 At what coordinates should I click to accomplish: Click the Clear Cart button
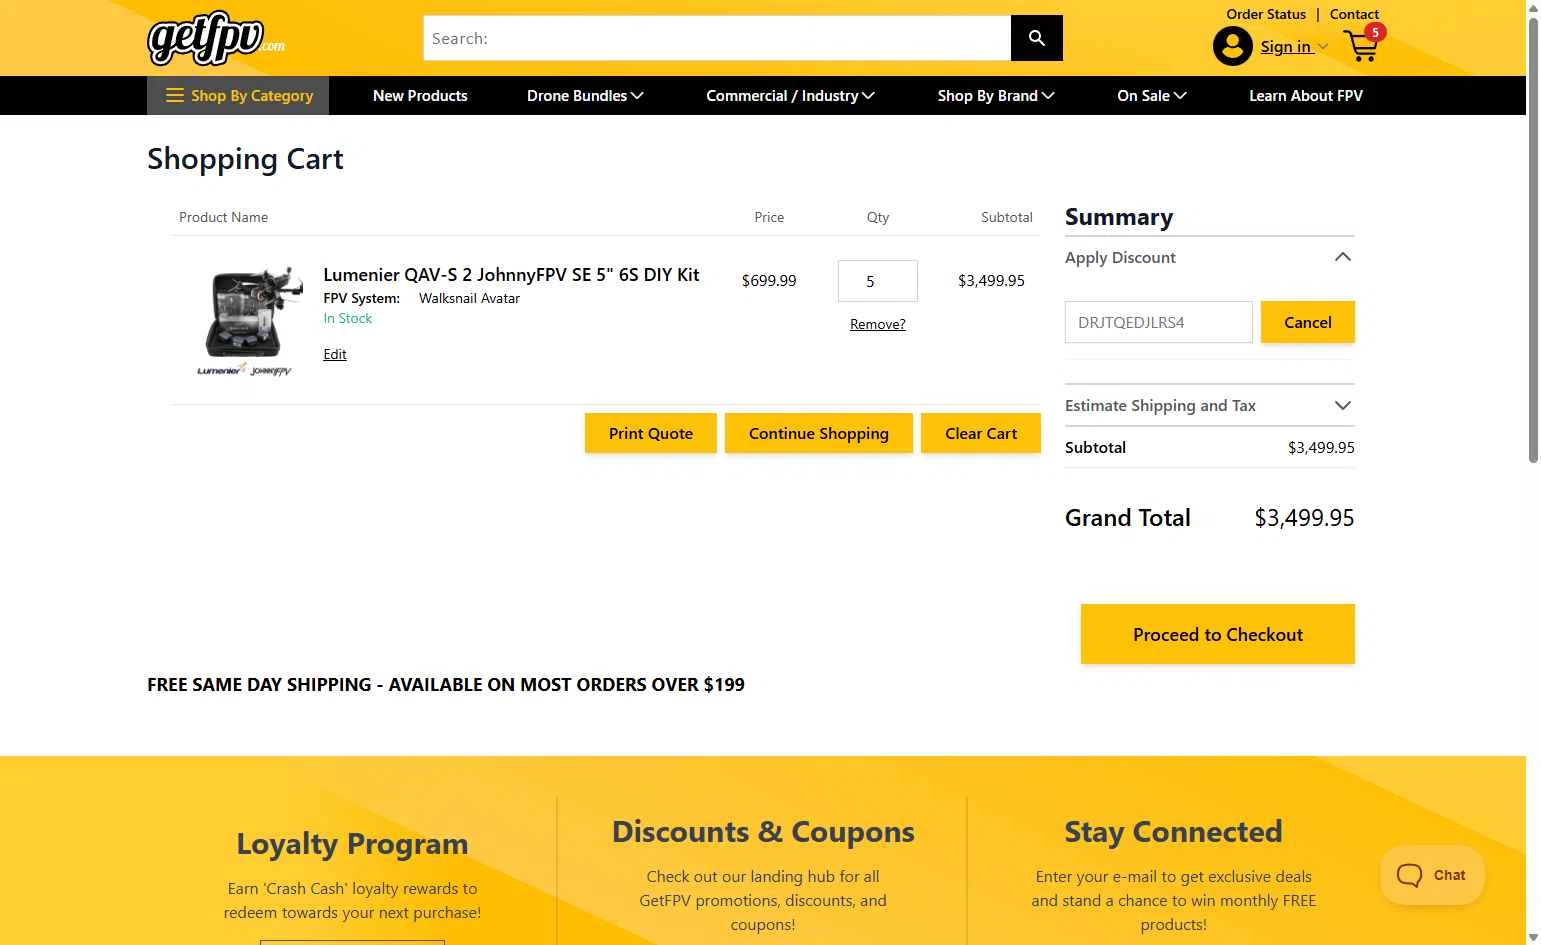(981, 433)
